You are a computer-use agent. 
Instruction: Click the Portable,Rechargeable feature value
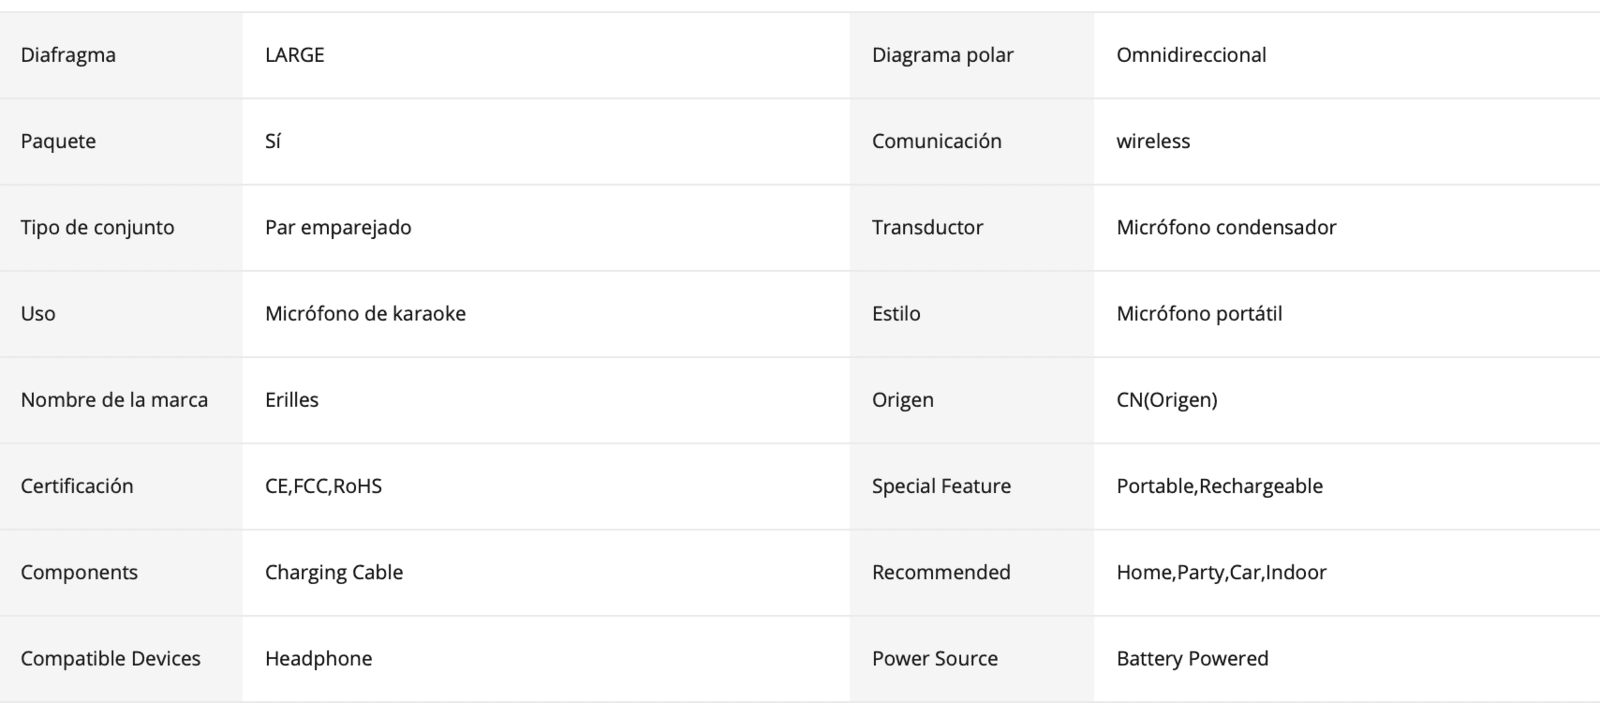[x=1220, y=486]
